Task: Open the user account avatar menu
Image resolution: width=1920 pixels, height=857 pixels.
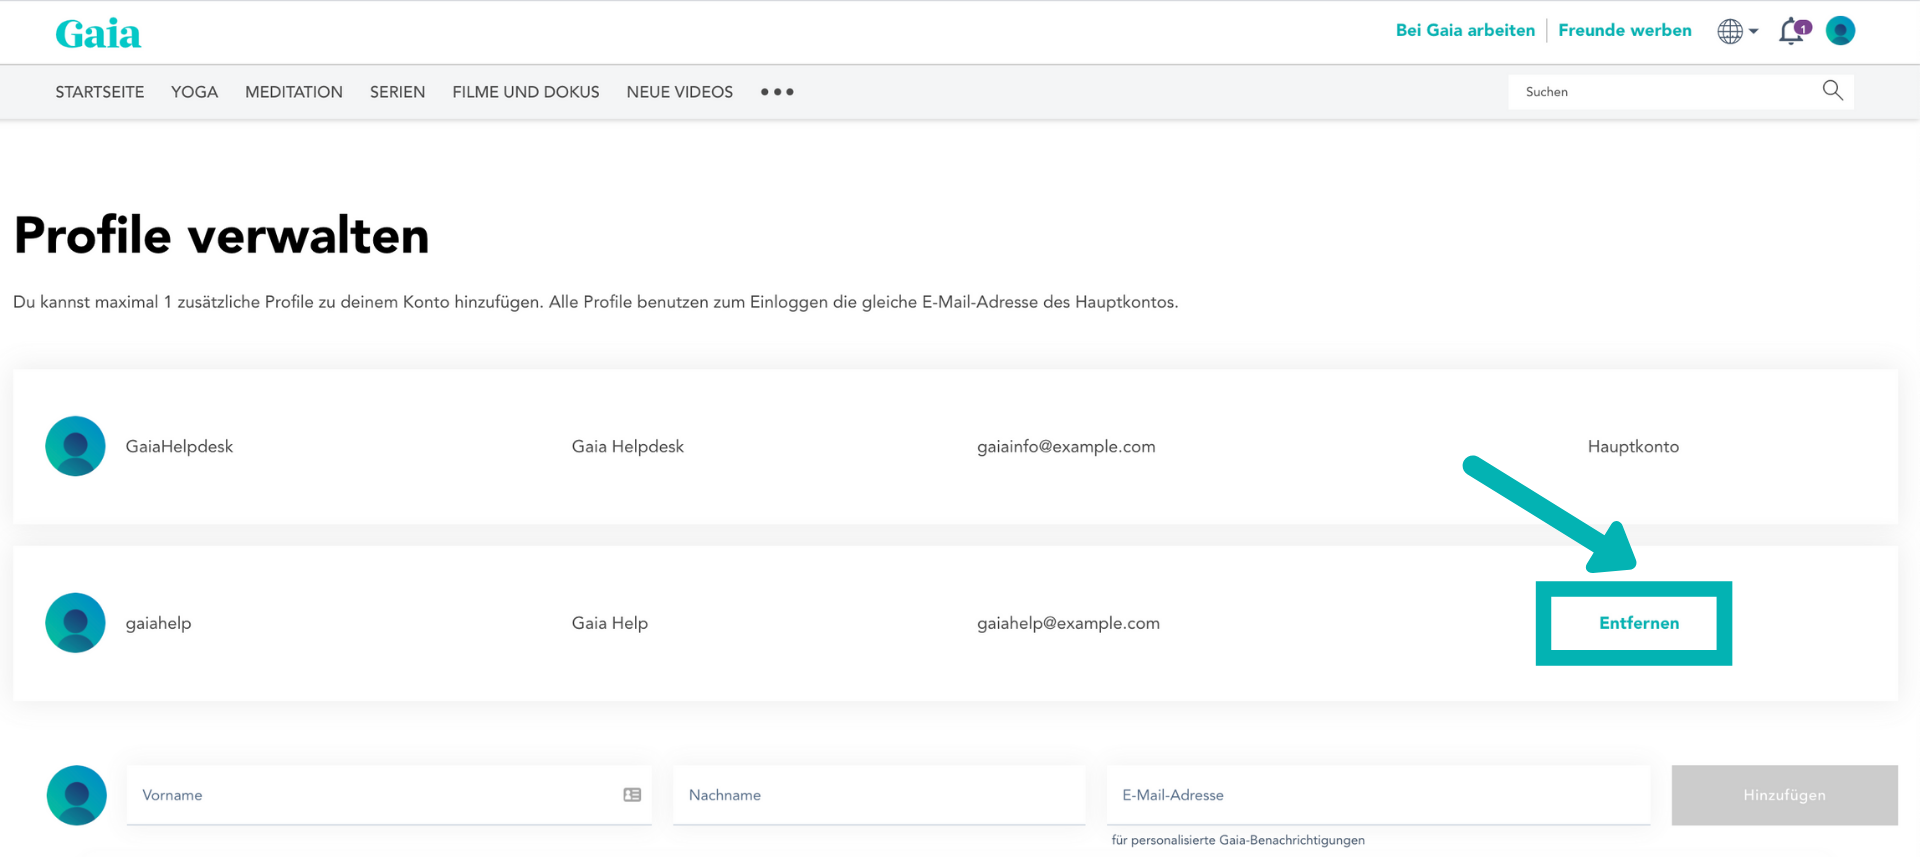Action: pyautogui.click(x=1840, y=31)
